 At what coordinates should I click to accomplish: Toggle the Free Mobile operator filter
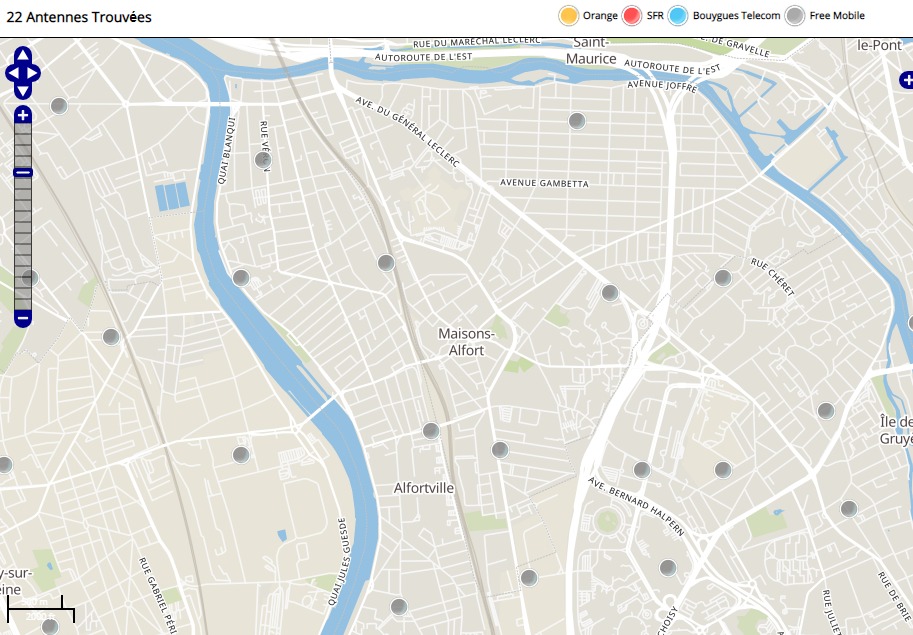tap(795, 16)
